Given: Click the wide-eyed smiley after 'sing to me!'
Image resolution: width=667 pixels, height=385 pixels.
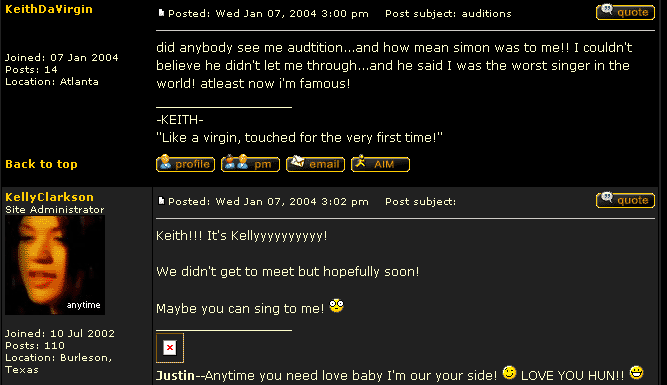Looking at the screenshot, I should 336,305.
